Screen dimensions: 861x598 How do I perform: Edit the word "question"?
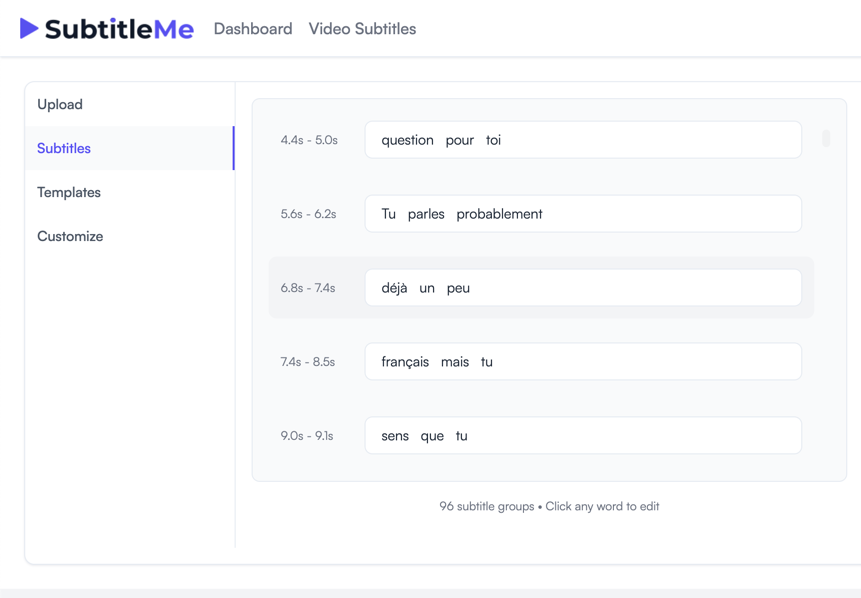[x=407, y=140]
